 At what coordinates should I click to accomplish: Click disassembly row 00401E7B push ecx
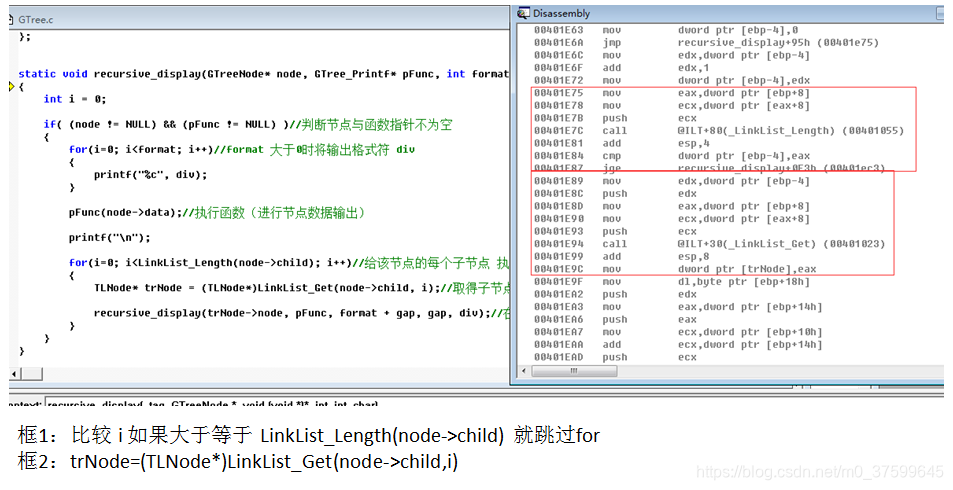615,118
